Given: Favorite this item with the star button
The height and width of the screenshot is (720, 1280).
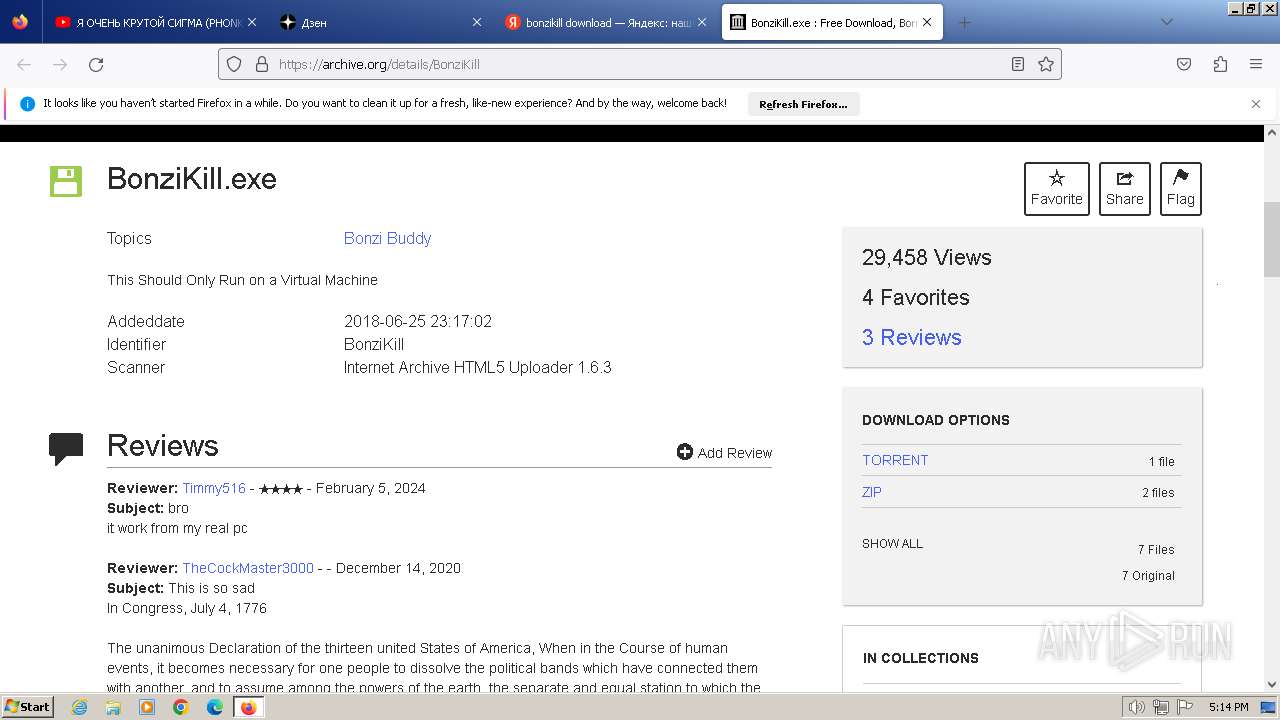Looking at the screenshot, I should click(1056, 188).
